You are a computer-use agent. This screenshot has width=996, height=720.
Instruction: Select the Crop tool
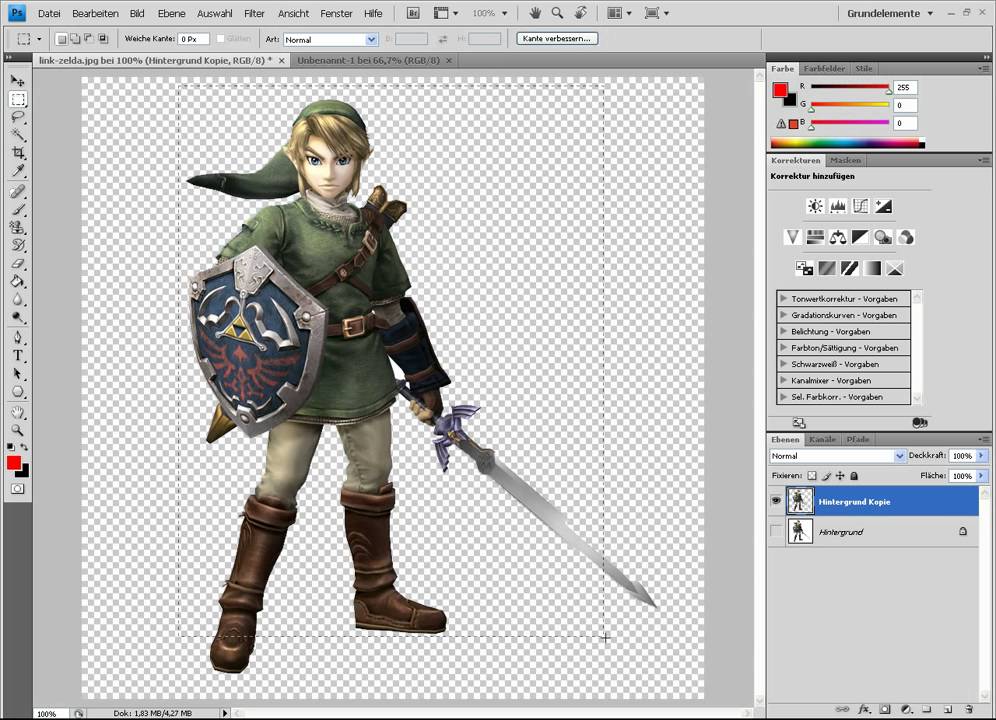(18, 153)
